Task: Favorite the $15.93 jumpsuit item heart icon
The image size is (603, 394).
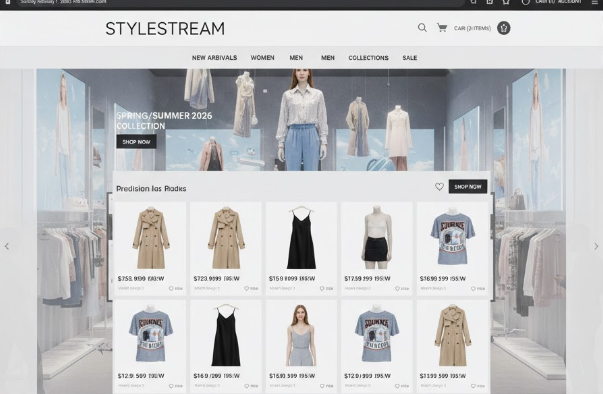Action: 322,386
